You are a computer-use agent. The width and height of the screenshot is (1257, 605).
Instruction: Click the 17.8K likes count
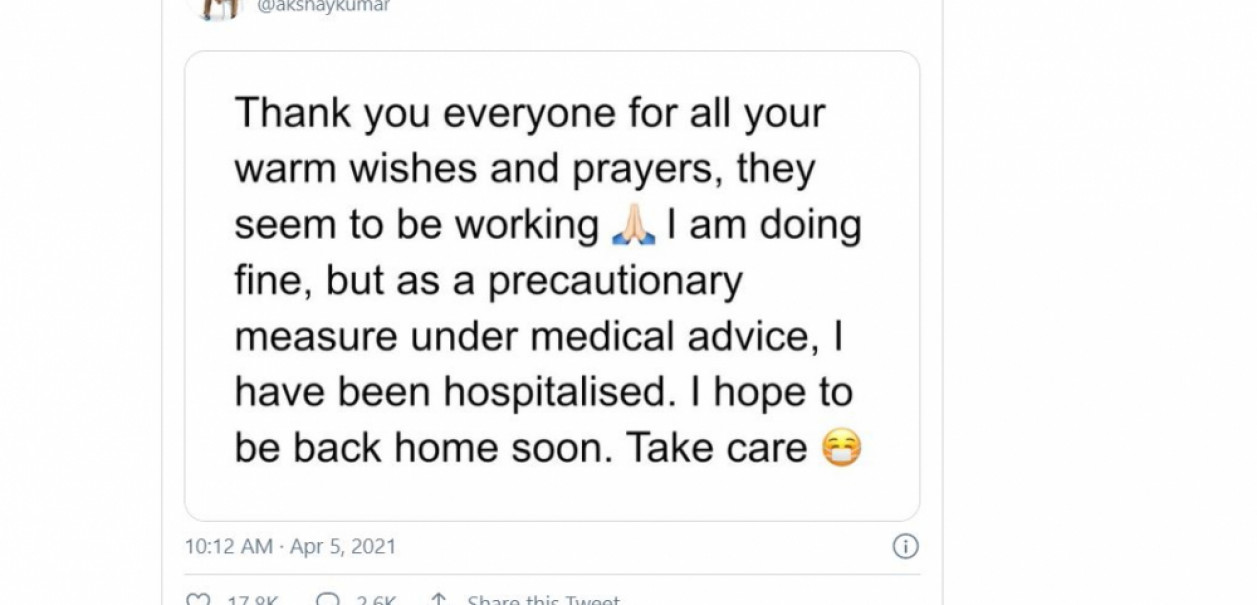252,601
